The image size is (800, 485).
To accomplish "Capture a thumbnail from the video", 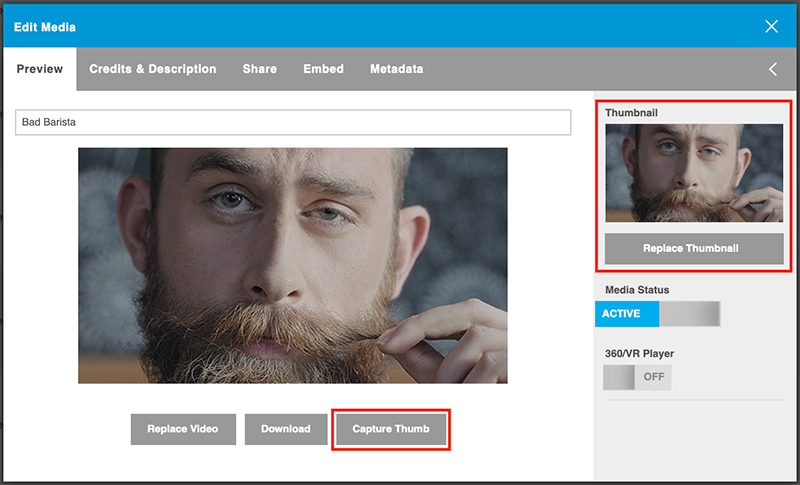I will (x=391, y=429).
